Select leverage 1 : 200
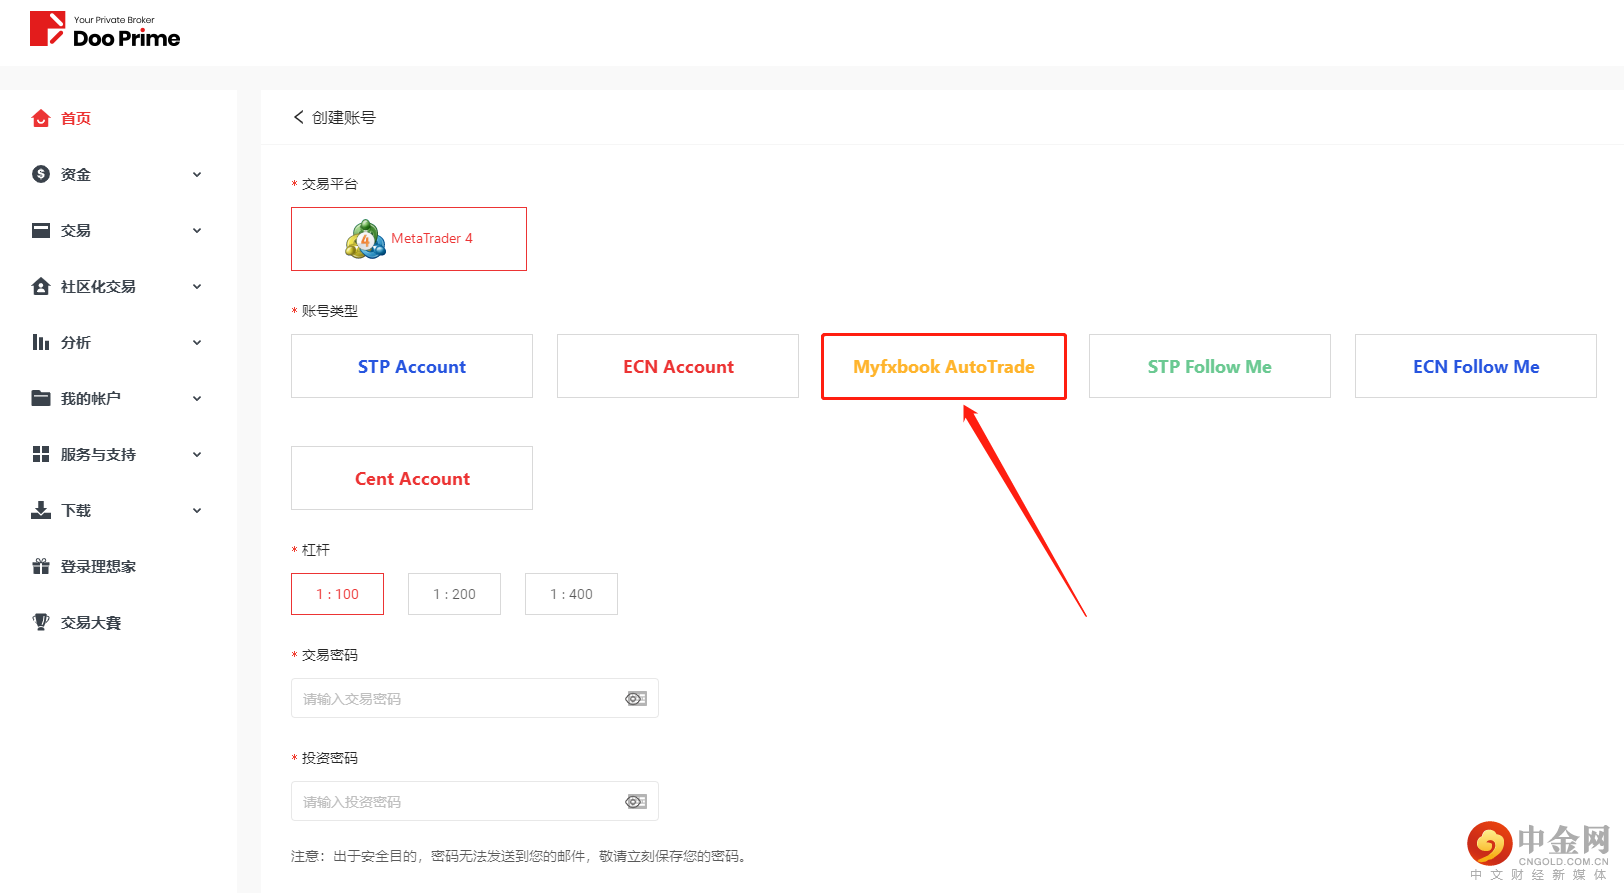 point(454,594)
